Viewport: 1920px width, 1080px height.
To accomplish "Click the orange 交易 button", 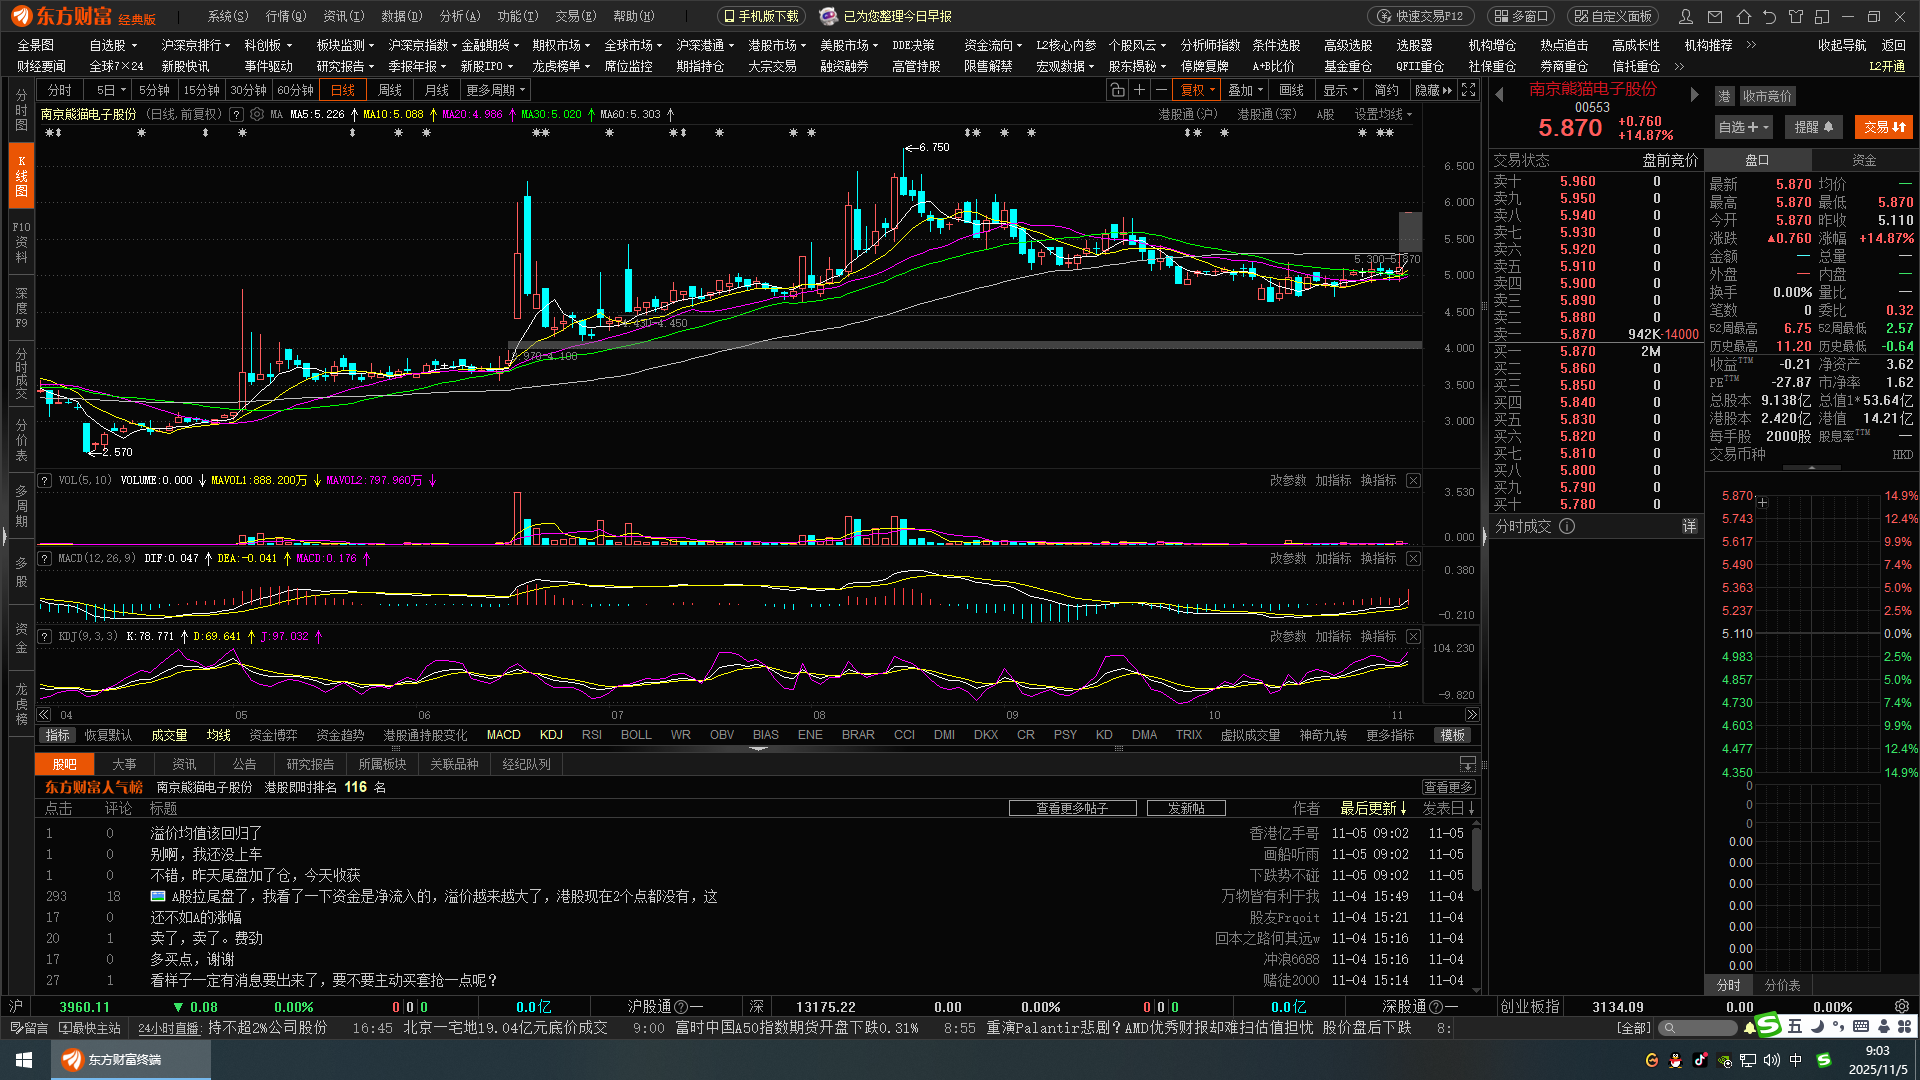I will pos(1883,127).
